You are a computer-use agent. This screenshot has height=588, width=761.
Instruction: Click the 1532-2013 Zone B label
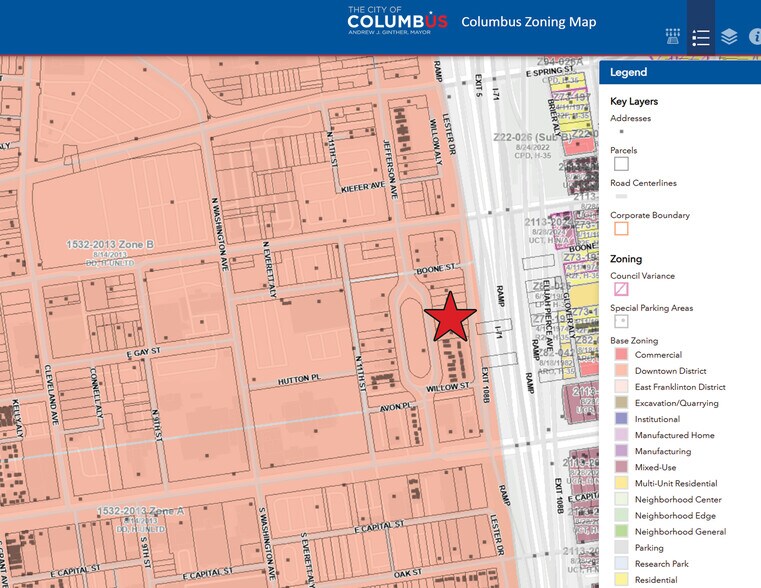[111, 244]
